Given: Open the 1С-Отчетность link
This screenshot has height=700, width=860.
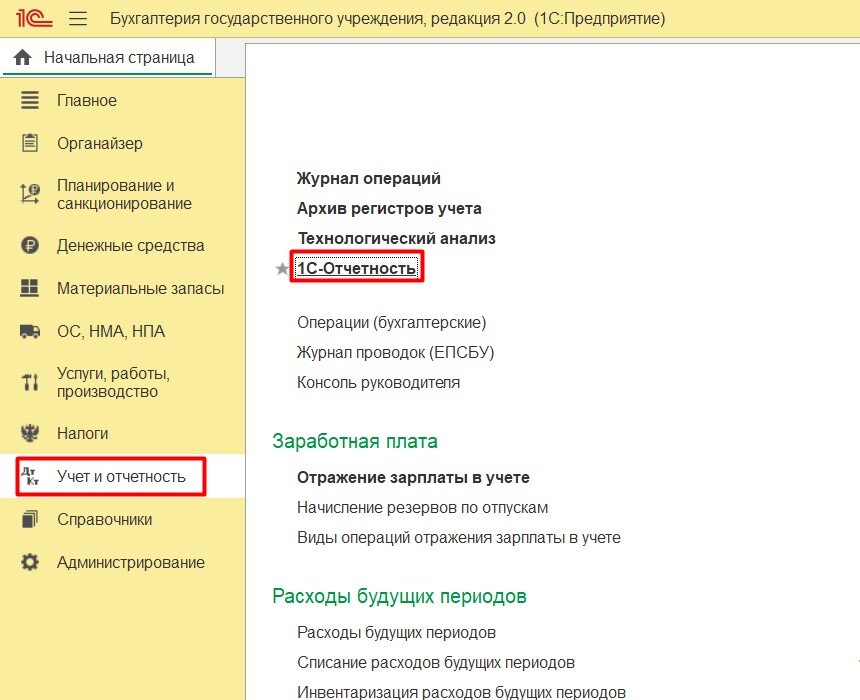Looking at the screenshot, I should (357, 268).
